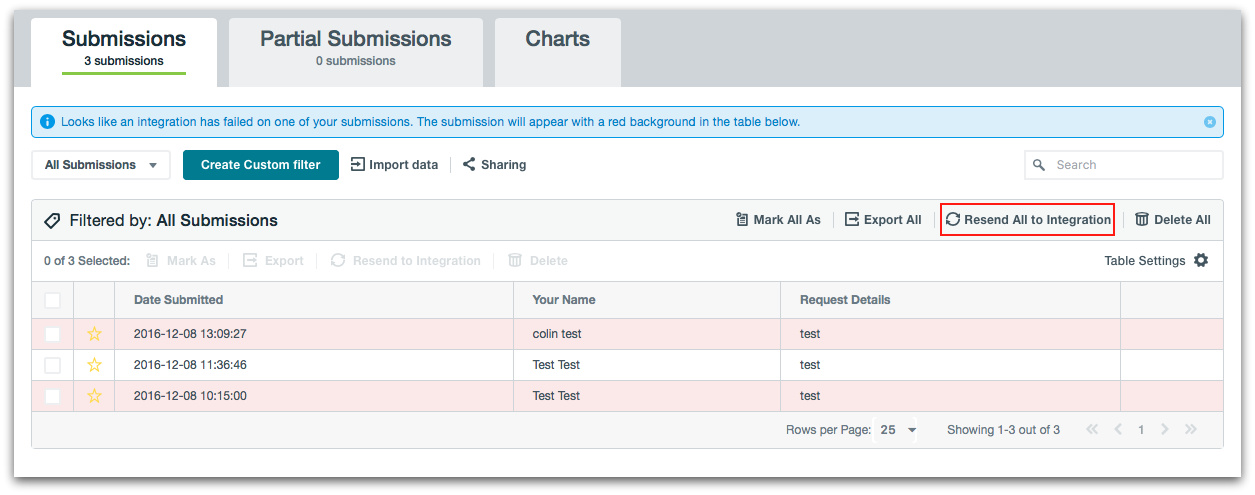Star the colin test submission
The image size is (1255, 495).
[x=95, y=334]
